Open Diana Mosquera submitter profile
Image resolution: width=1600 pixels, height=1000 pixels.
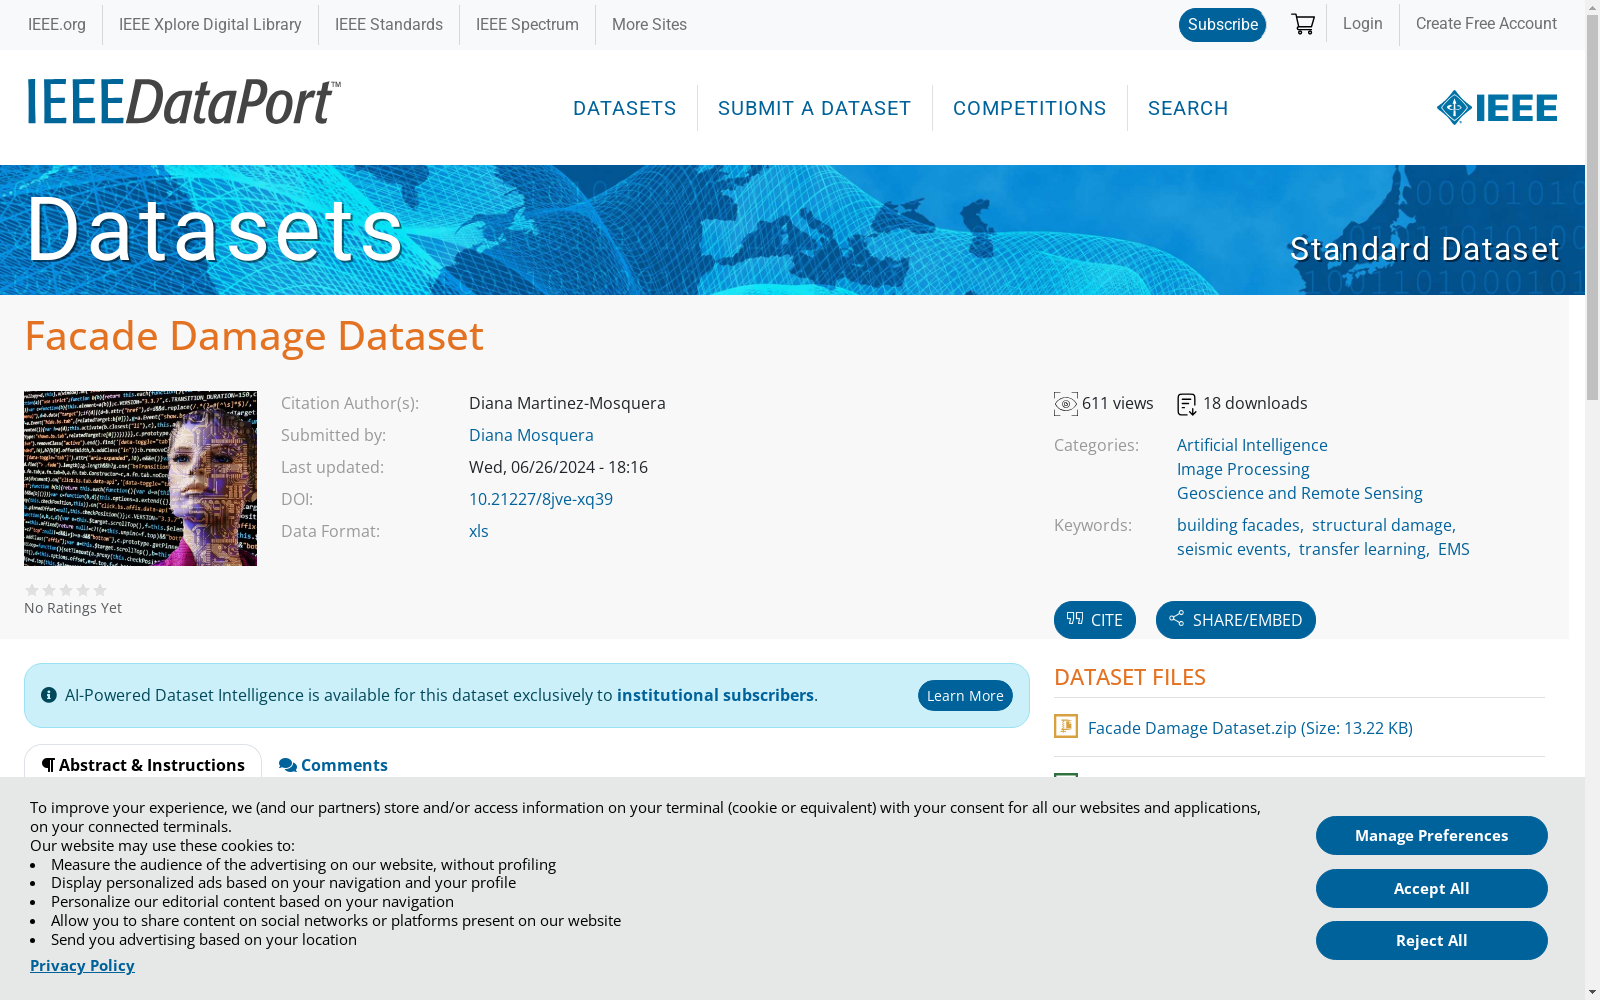tap(531, 435)
